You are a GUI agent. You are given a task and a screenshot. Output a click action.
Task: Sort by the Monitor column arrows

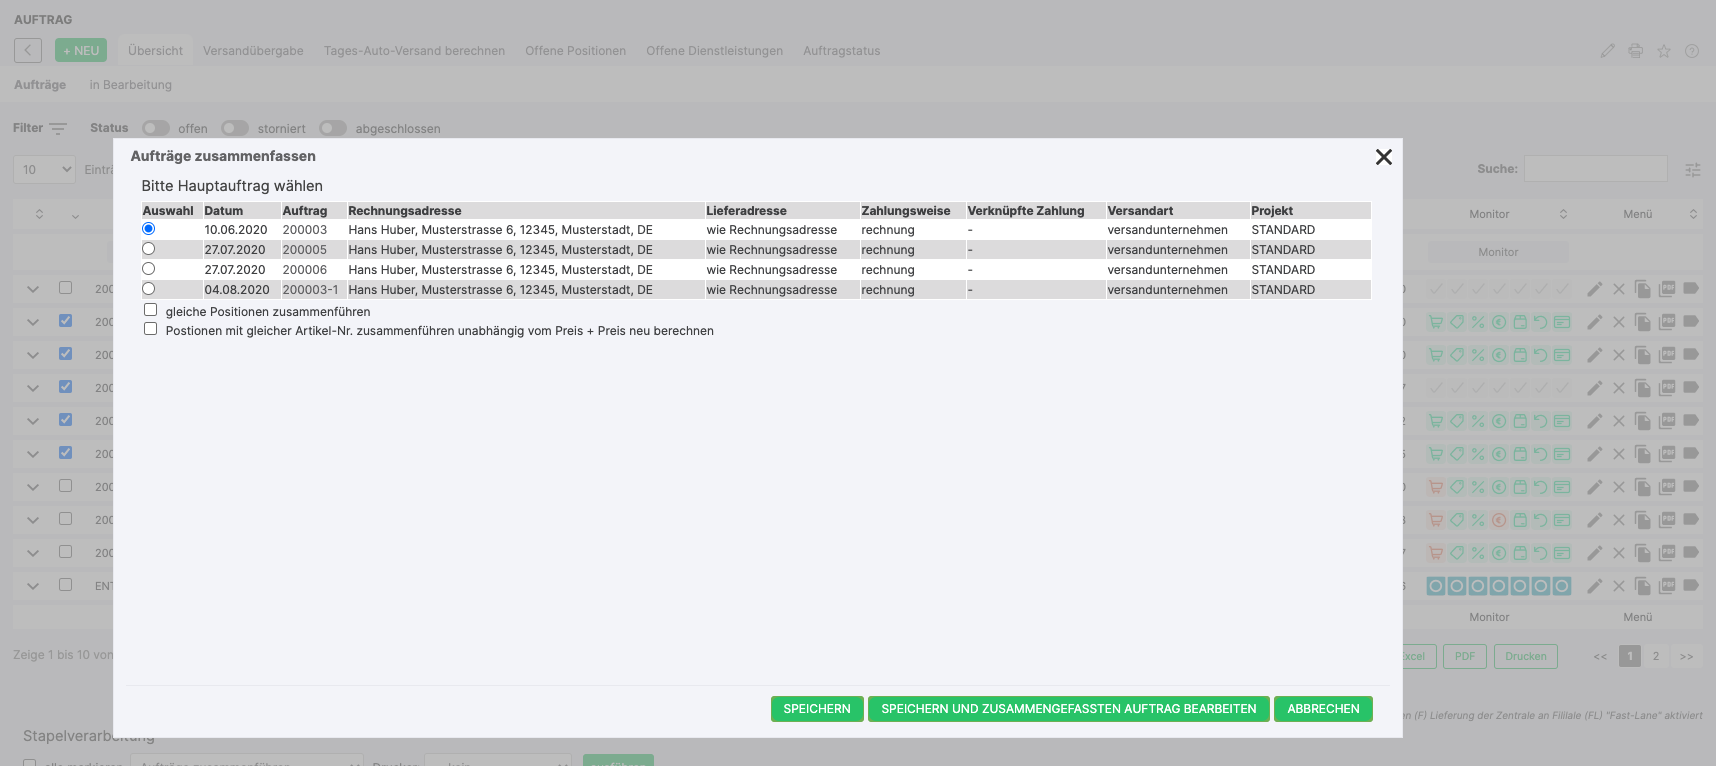pyautogui.click(x=1563, y=214)
